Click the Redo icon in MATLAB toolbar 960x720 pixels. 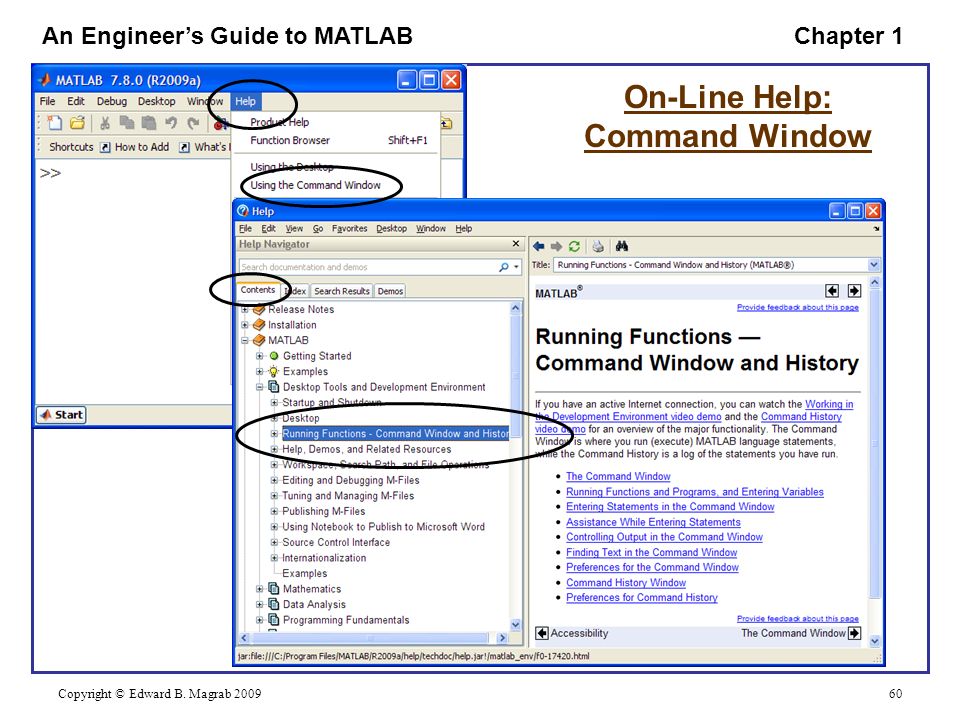coord(193,123)
